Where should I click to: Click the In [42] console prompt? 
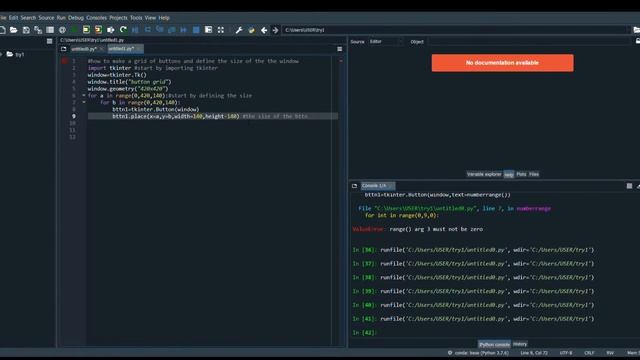[x=364, y=333]
